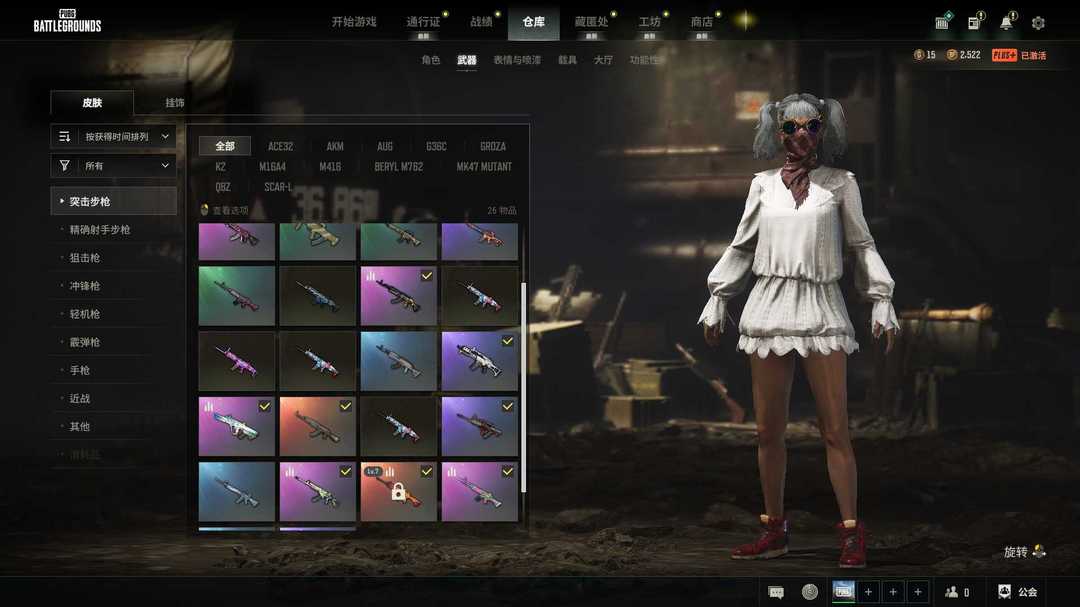Image resolution: width=1080 pixels, height=607 pixels.
Task: Select the 仓库 tab
Action: (x=533, y=21)
